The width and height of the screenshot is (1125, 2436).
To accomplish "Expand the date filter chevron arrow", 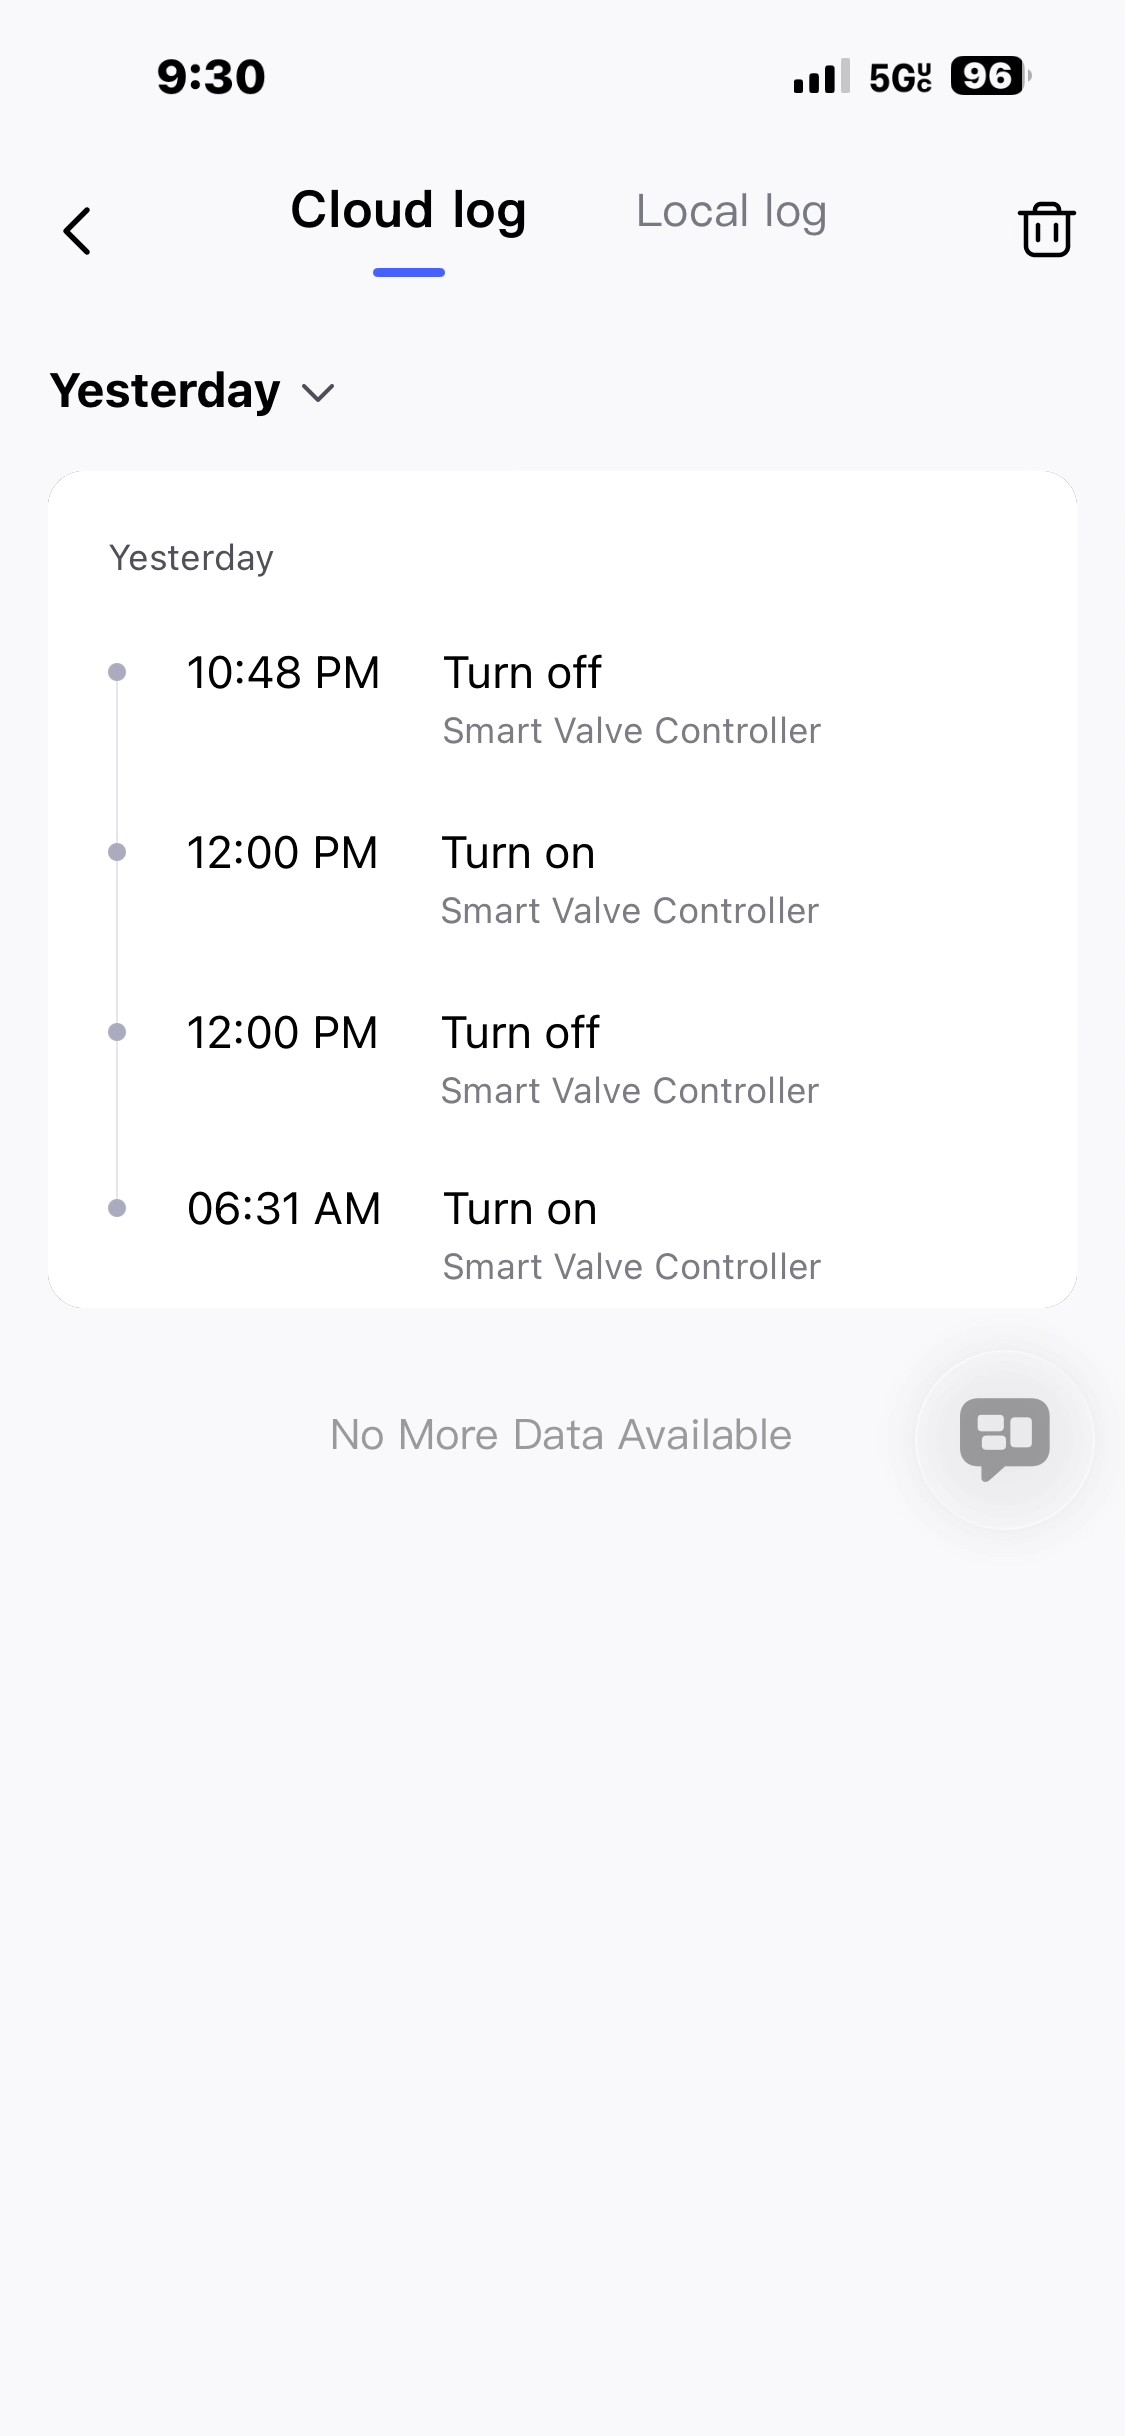I will 318,393.
